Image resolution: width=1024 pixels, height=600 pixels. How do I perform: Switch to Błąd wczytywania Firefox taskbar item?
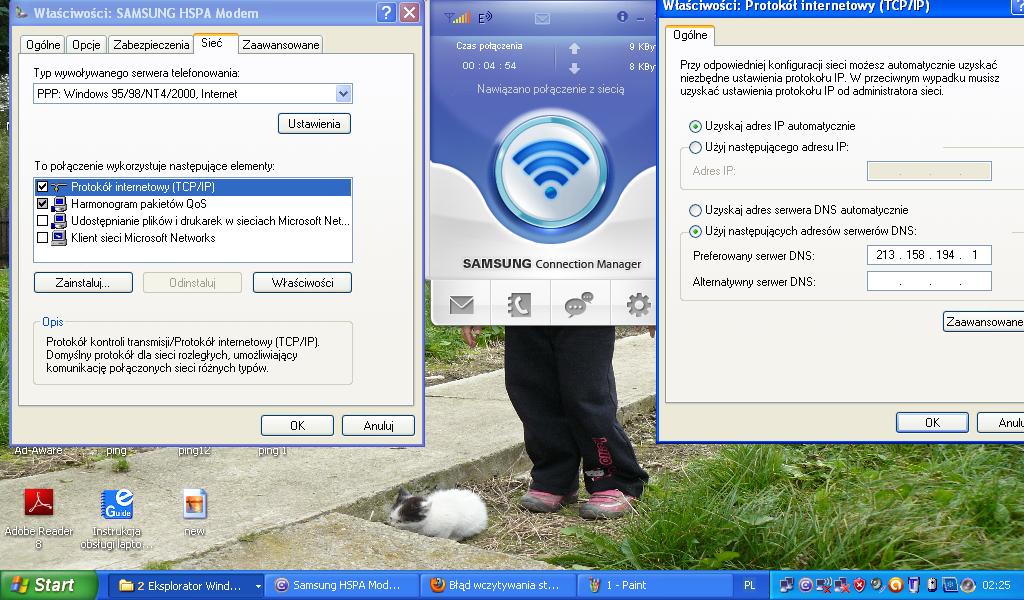click(x=498, y=586)
